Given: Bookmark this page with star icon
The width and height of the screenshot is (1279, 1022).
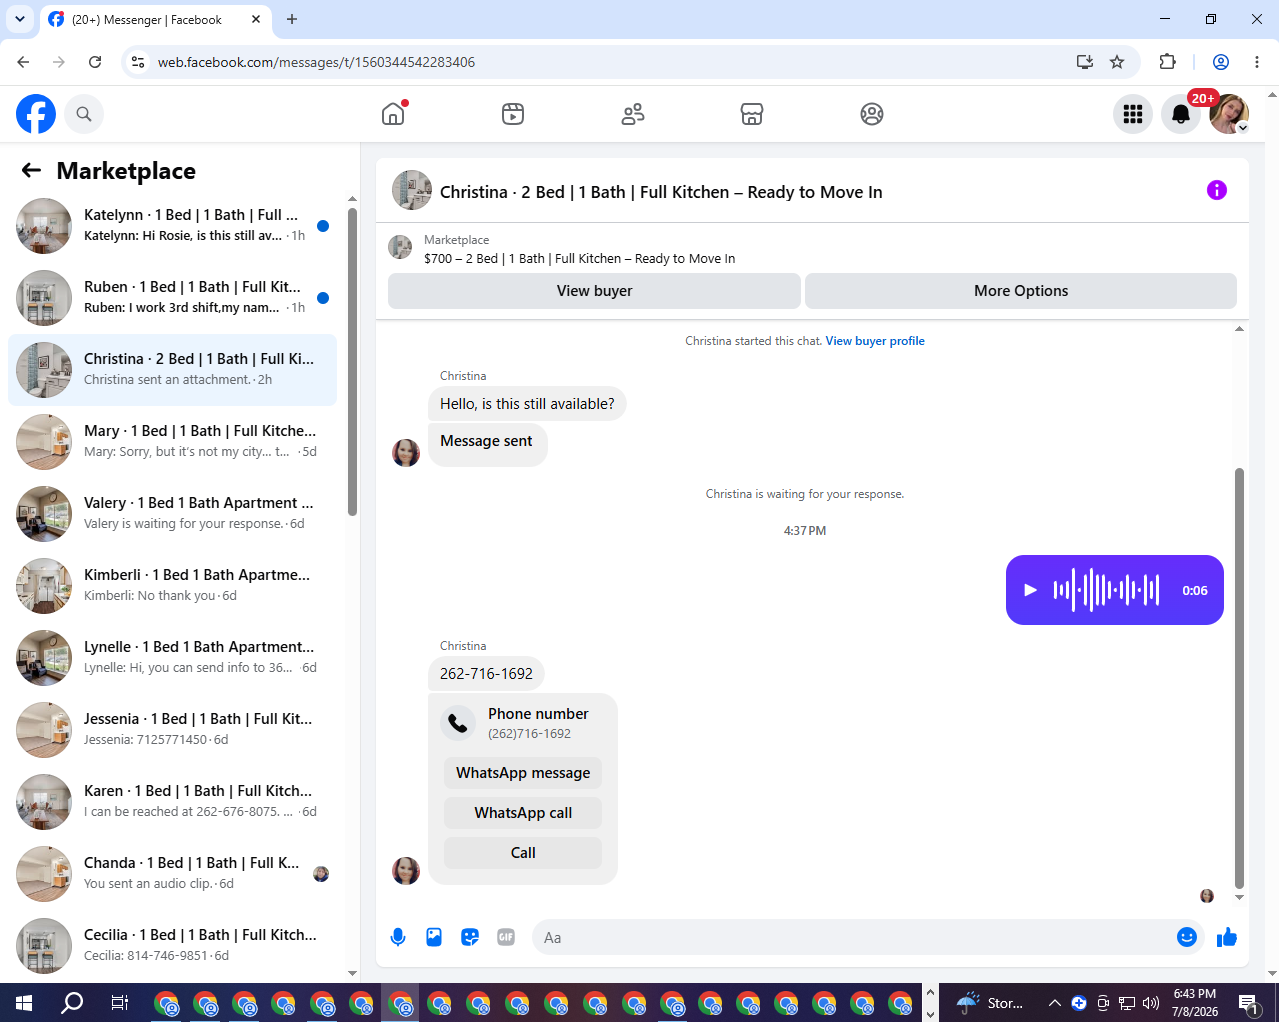Looking at the screenshot, I should pyautogui.click(x=1117, y=62).
